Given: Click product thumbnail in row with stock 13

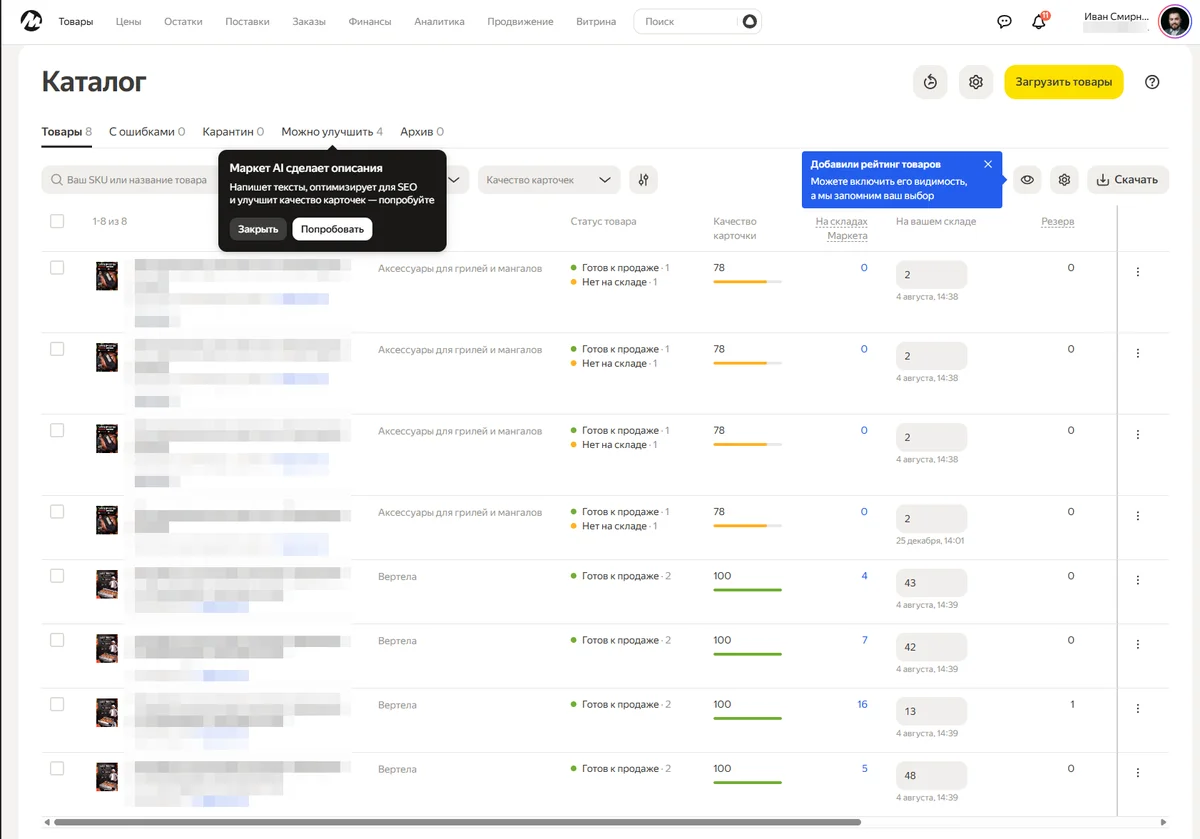Looking at the screenshot, I should point(107,712).
